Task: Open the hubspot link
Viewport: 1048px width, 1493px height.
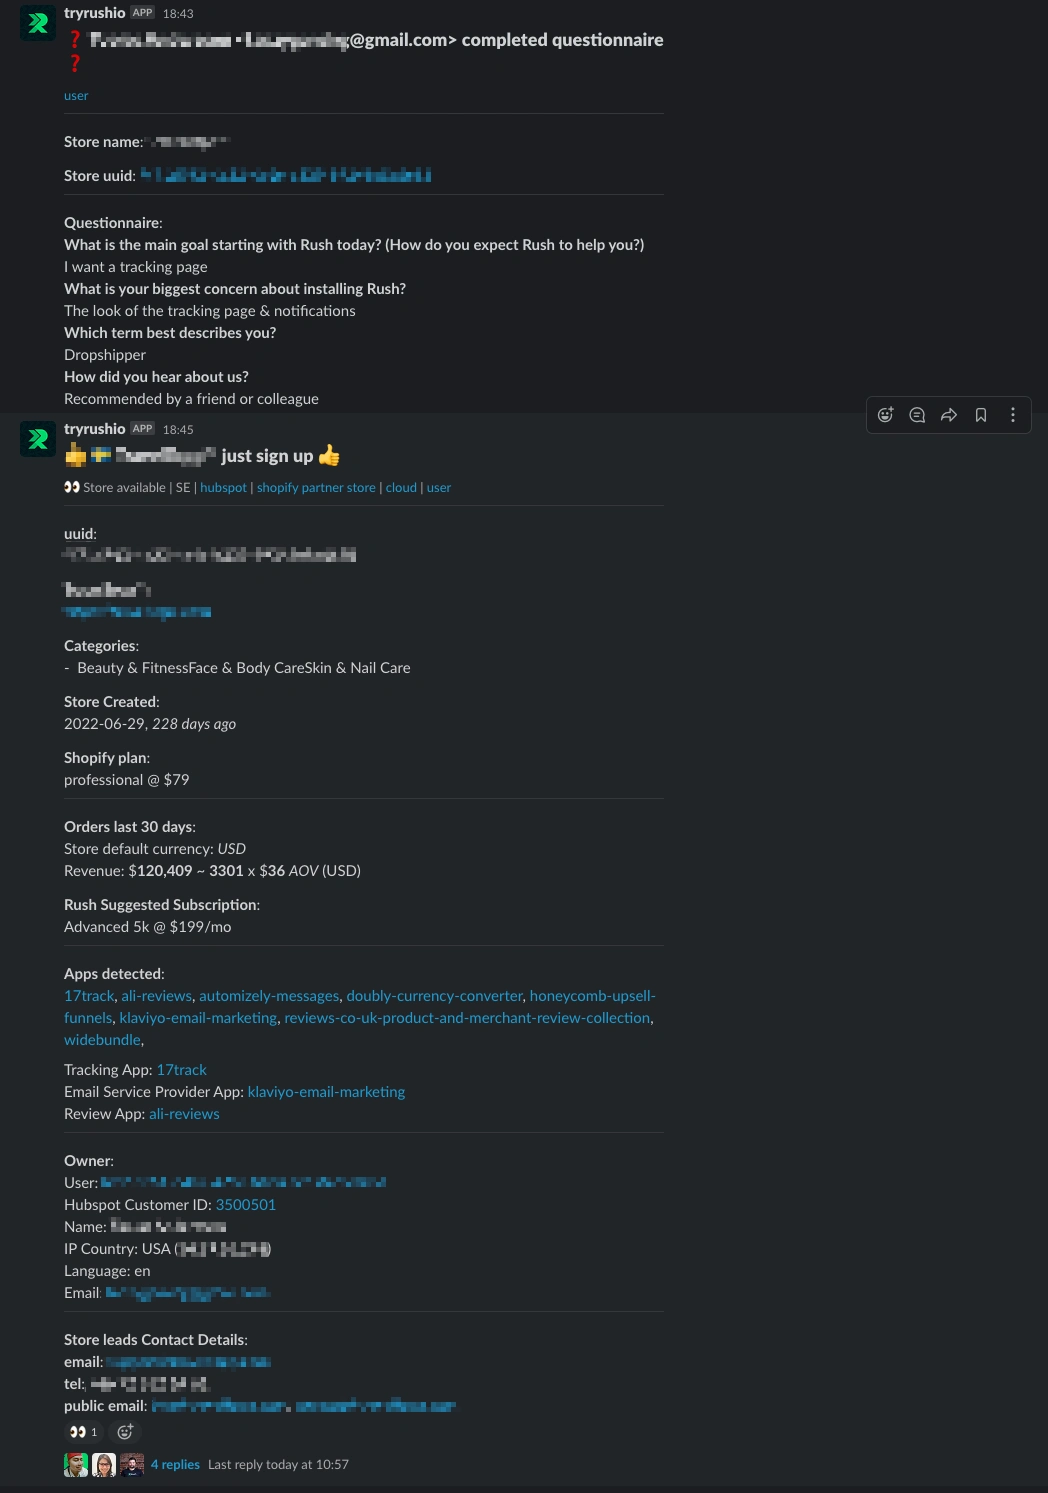Action: [x=223, y=487]
